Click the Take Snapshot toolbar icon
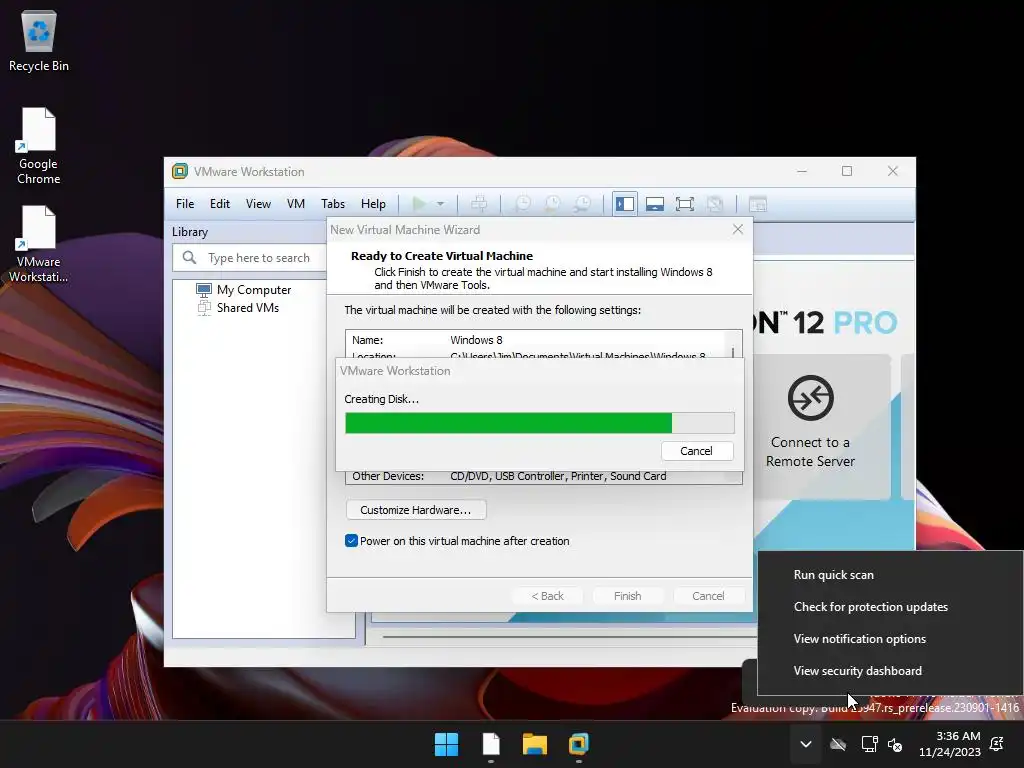The width and height of the screenshot is (1024, 768). [x=523, y=204]
